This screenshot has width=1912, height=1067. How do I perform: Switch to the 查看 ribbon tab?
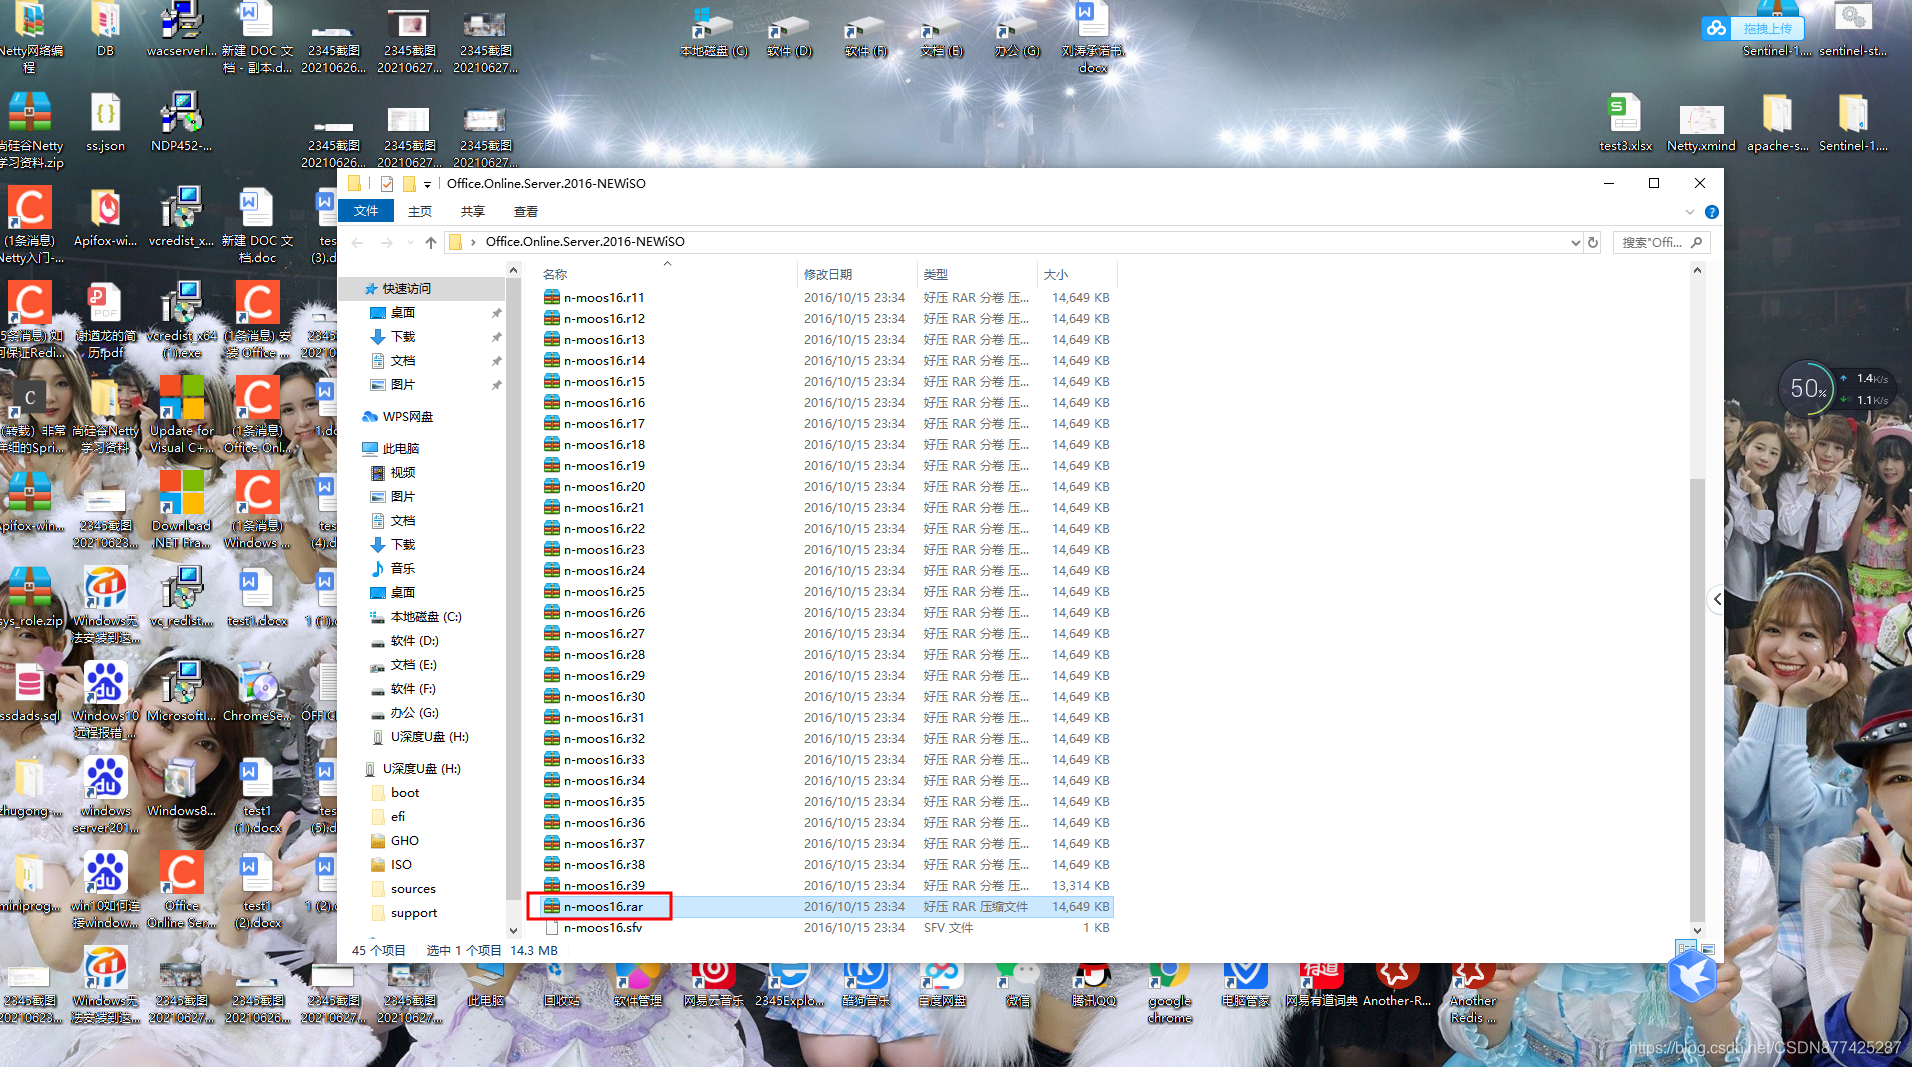(526, 211)
